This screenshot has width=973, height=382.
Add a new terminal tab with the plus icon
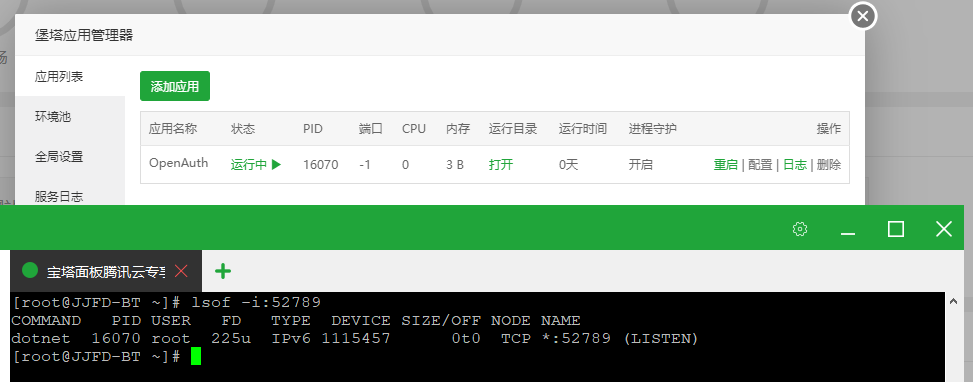223,271
